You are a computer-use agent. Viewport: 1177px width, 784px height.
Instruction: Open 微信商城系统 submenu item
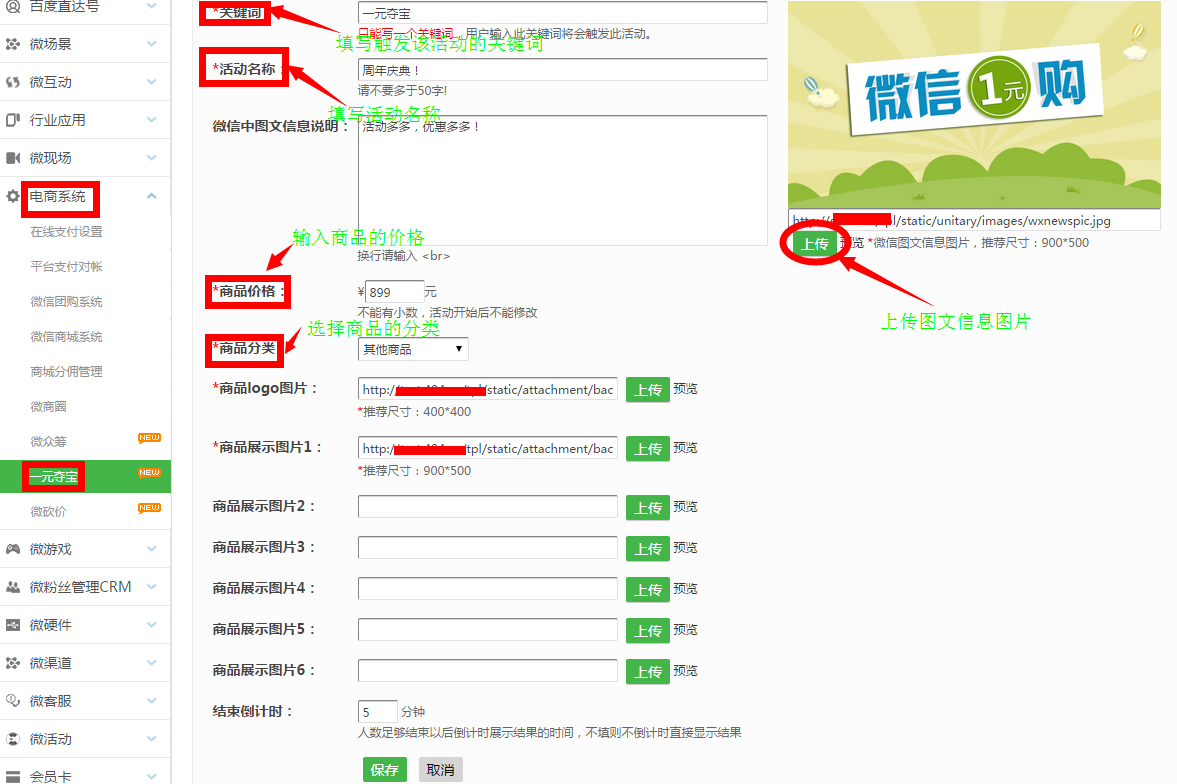pos(66,337)
